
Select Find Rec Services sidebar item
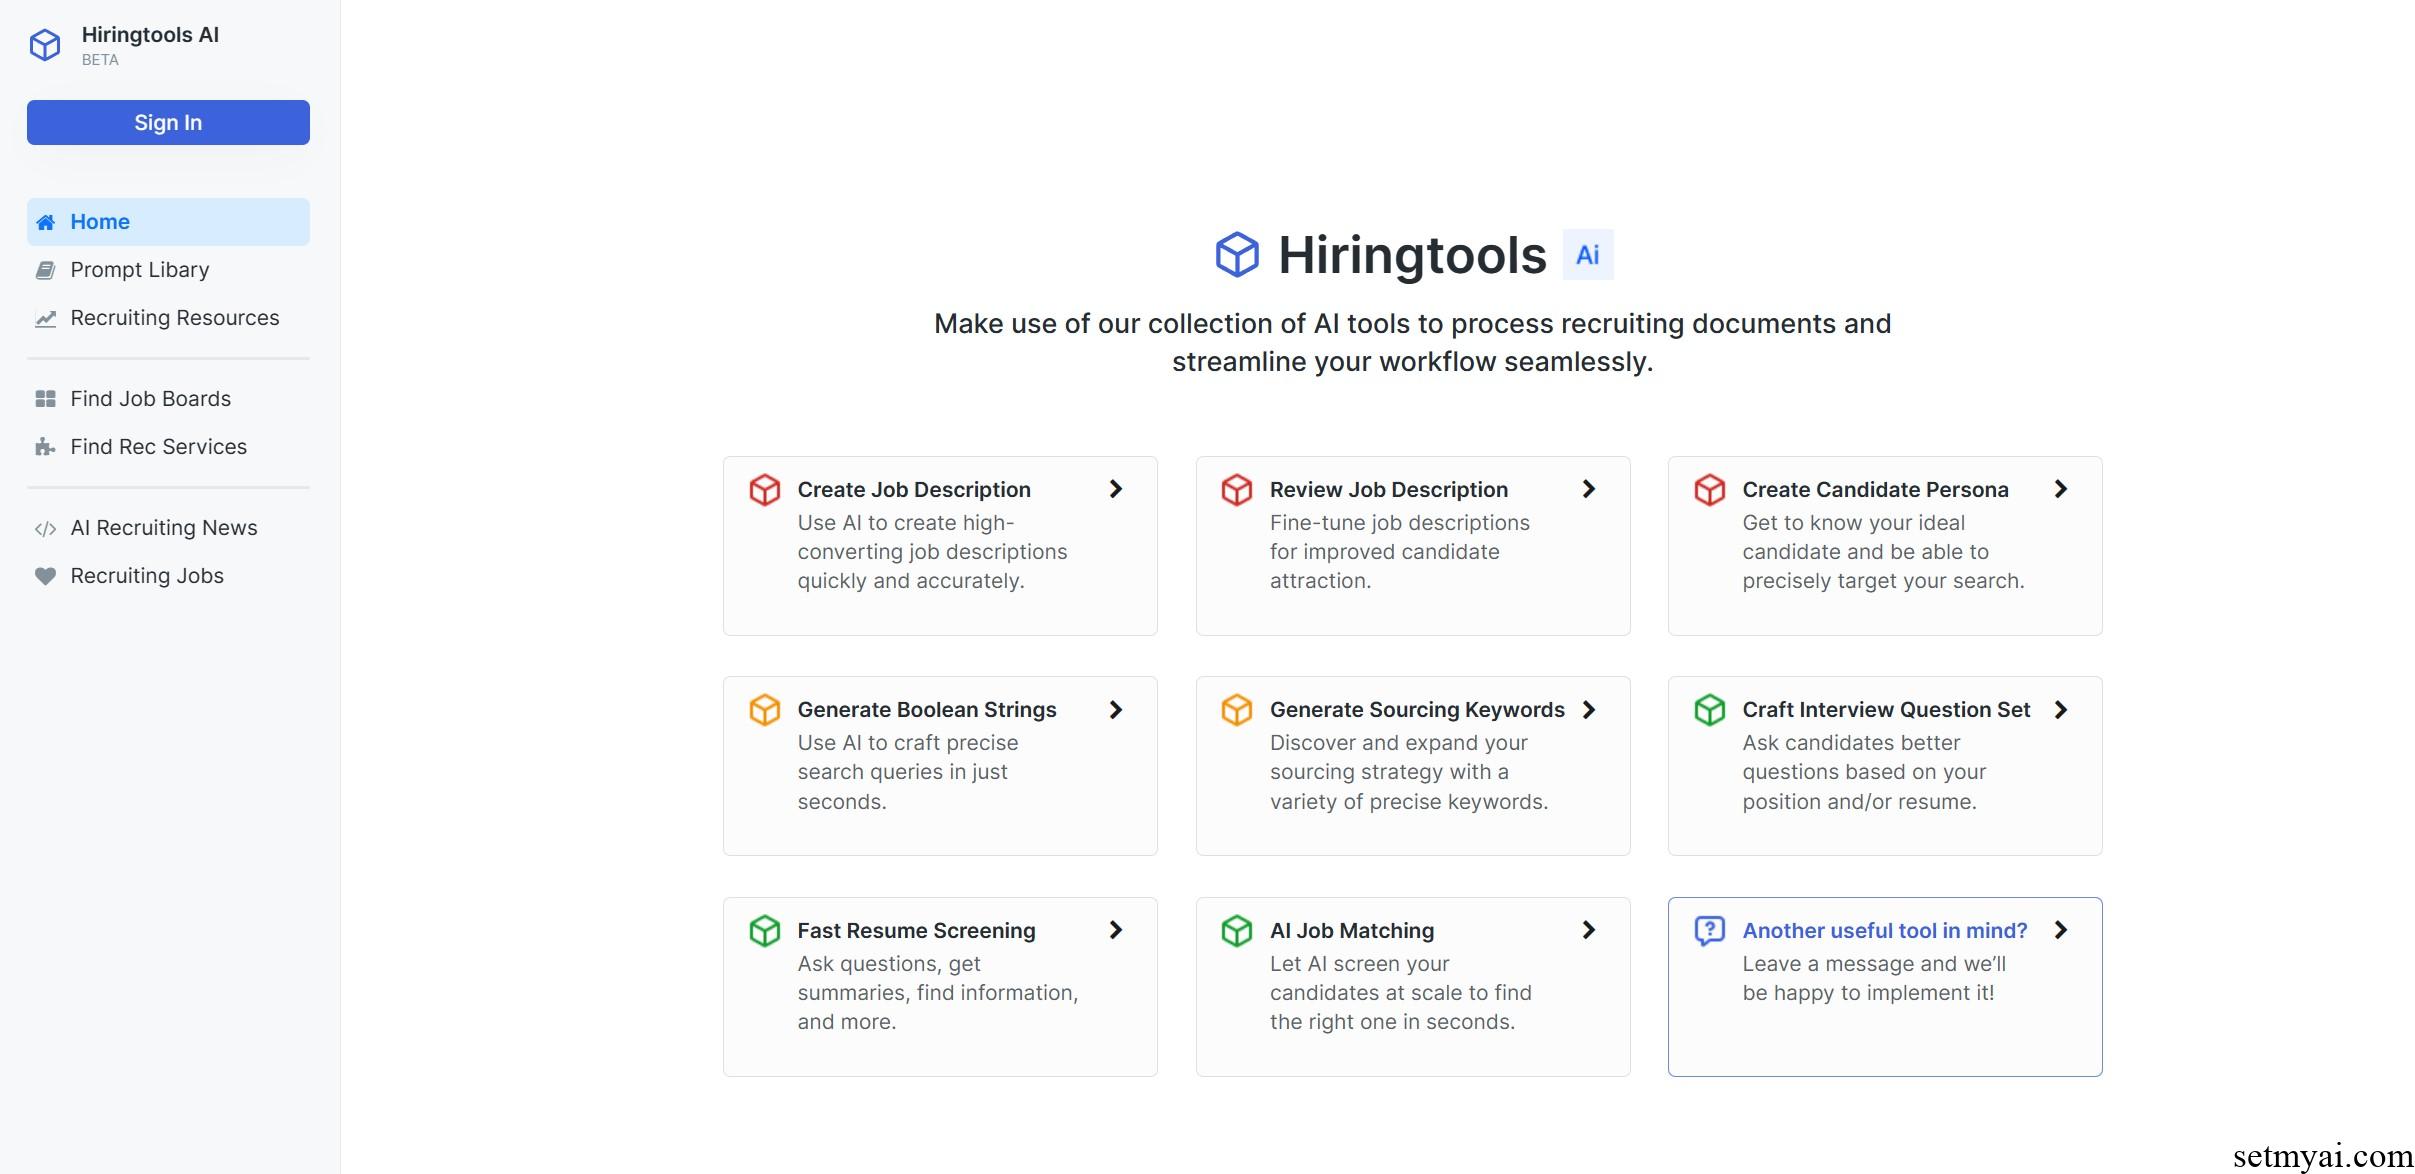[168, 447]
